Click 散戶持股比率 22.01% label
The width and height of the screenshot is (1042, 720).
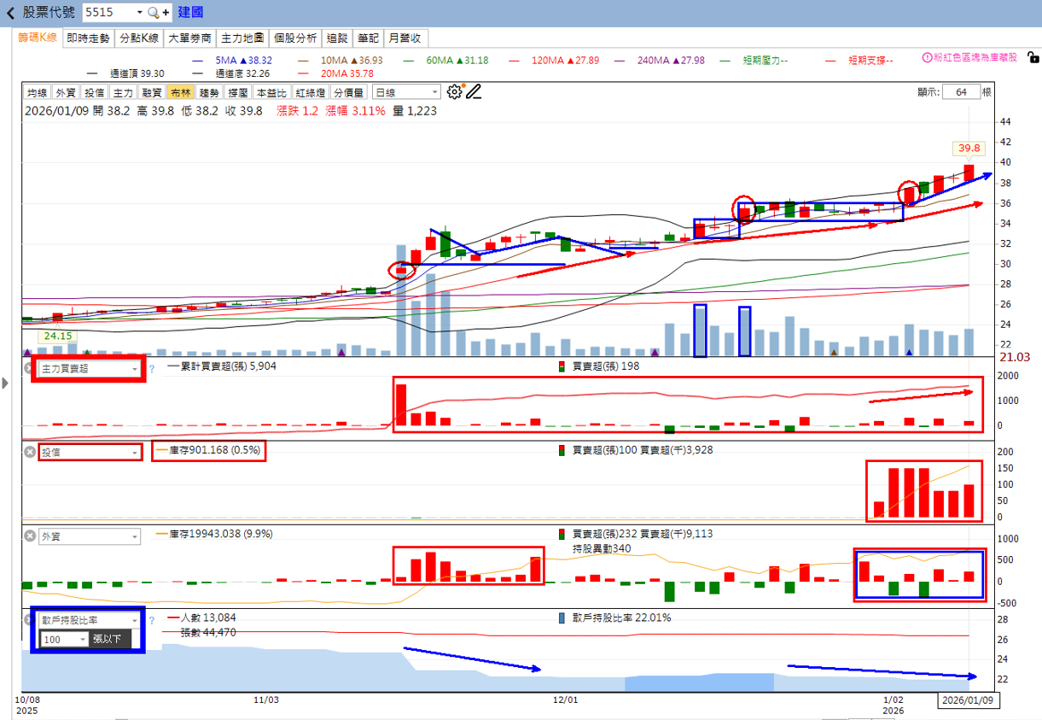[615, 618]
